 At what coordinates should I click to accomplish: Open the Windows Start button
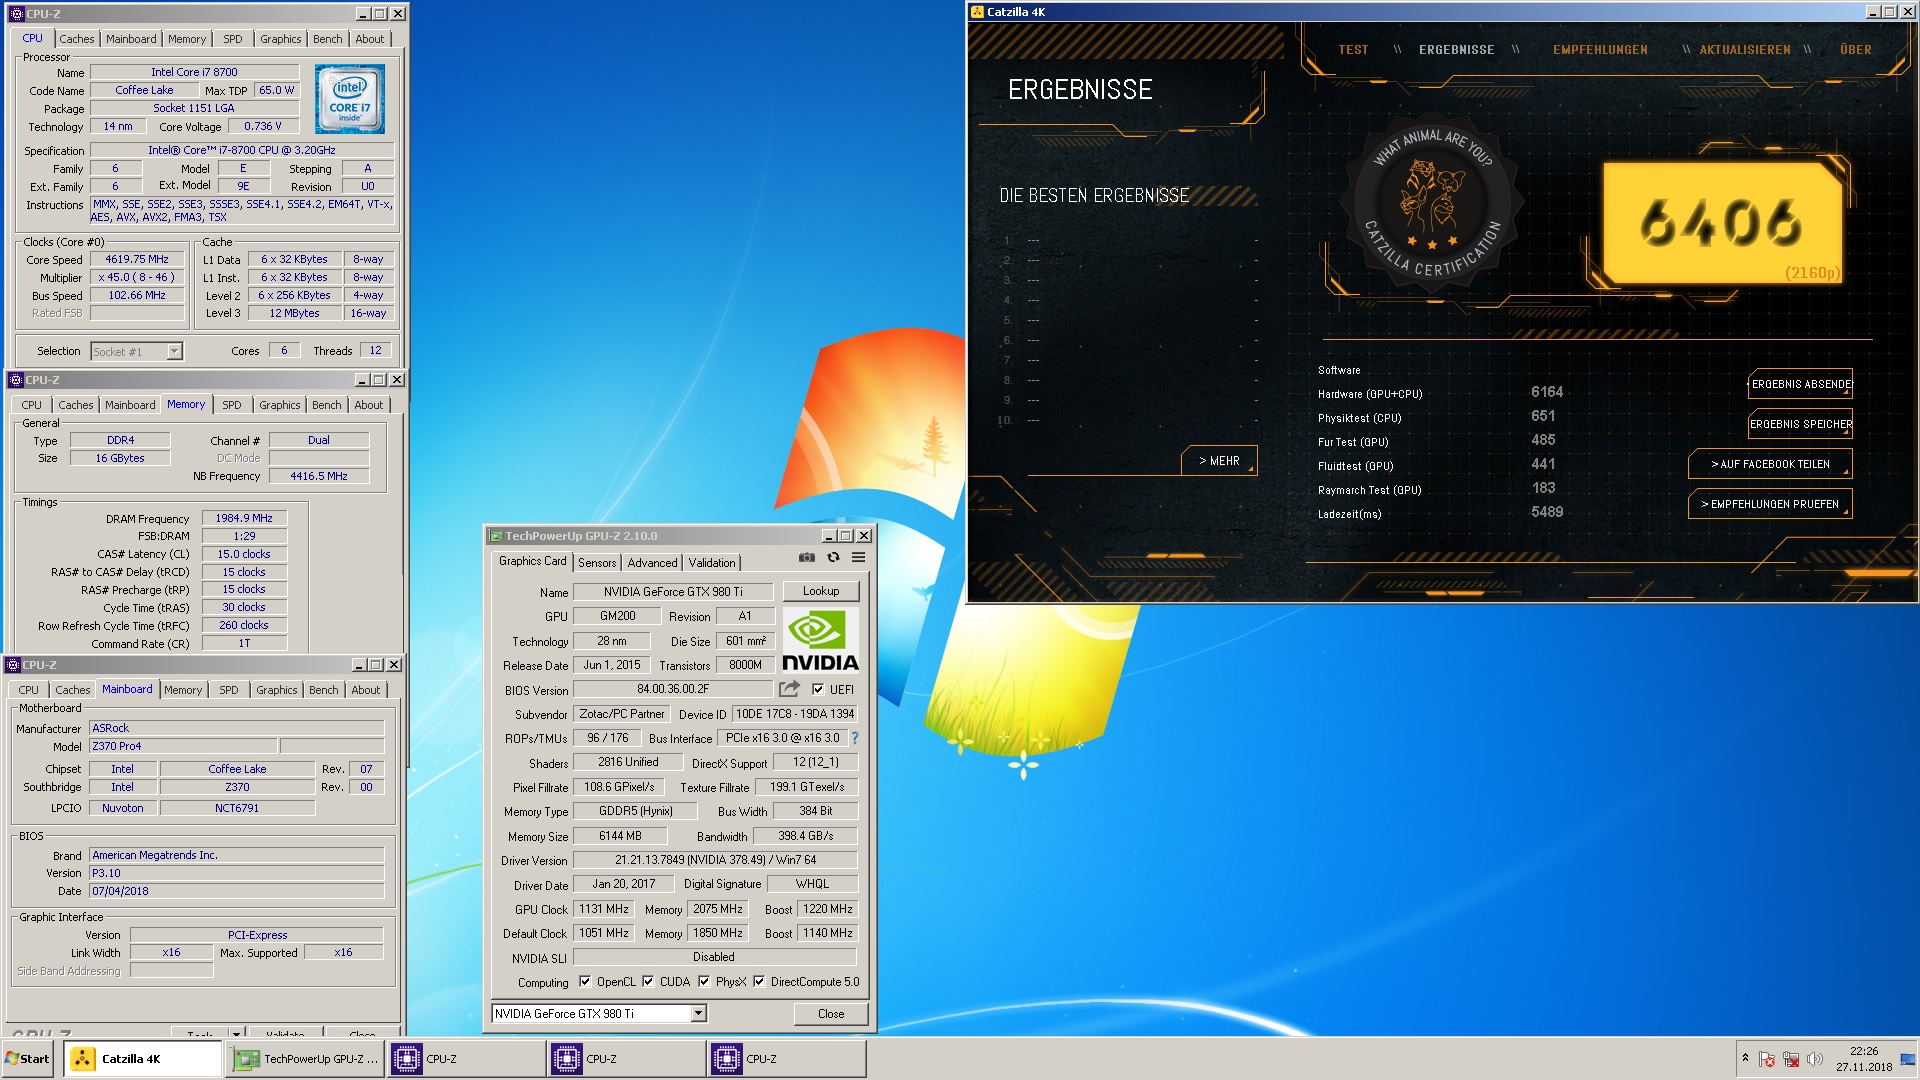[28, 1059]
